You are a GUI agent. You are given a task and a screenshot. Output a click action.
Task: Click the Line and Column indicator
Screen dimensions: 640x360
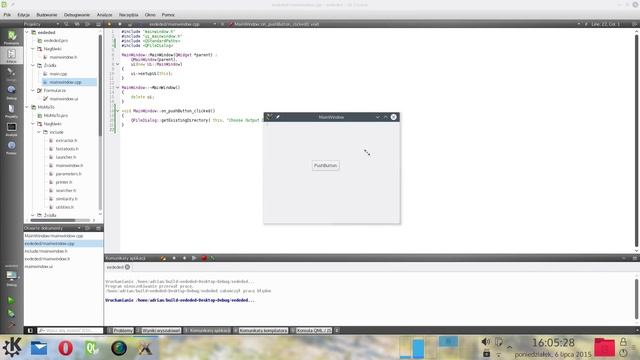pyautogui.click(x=605, y=24)
